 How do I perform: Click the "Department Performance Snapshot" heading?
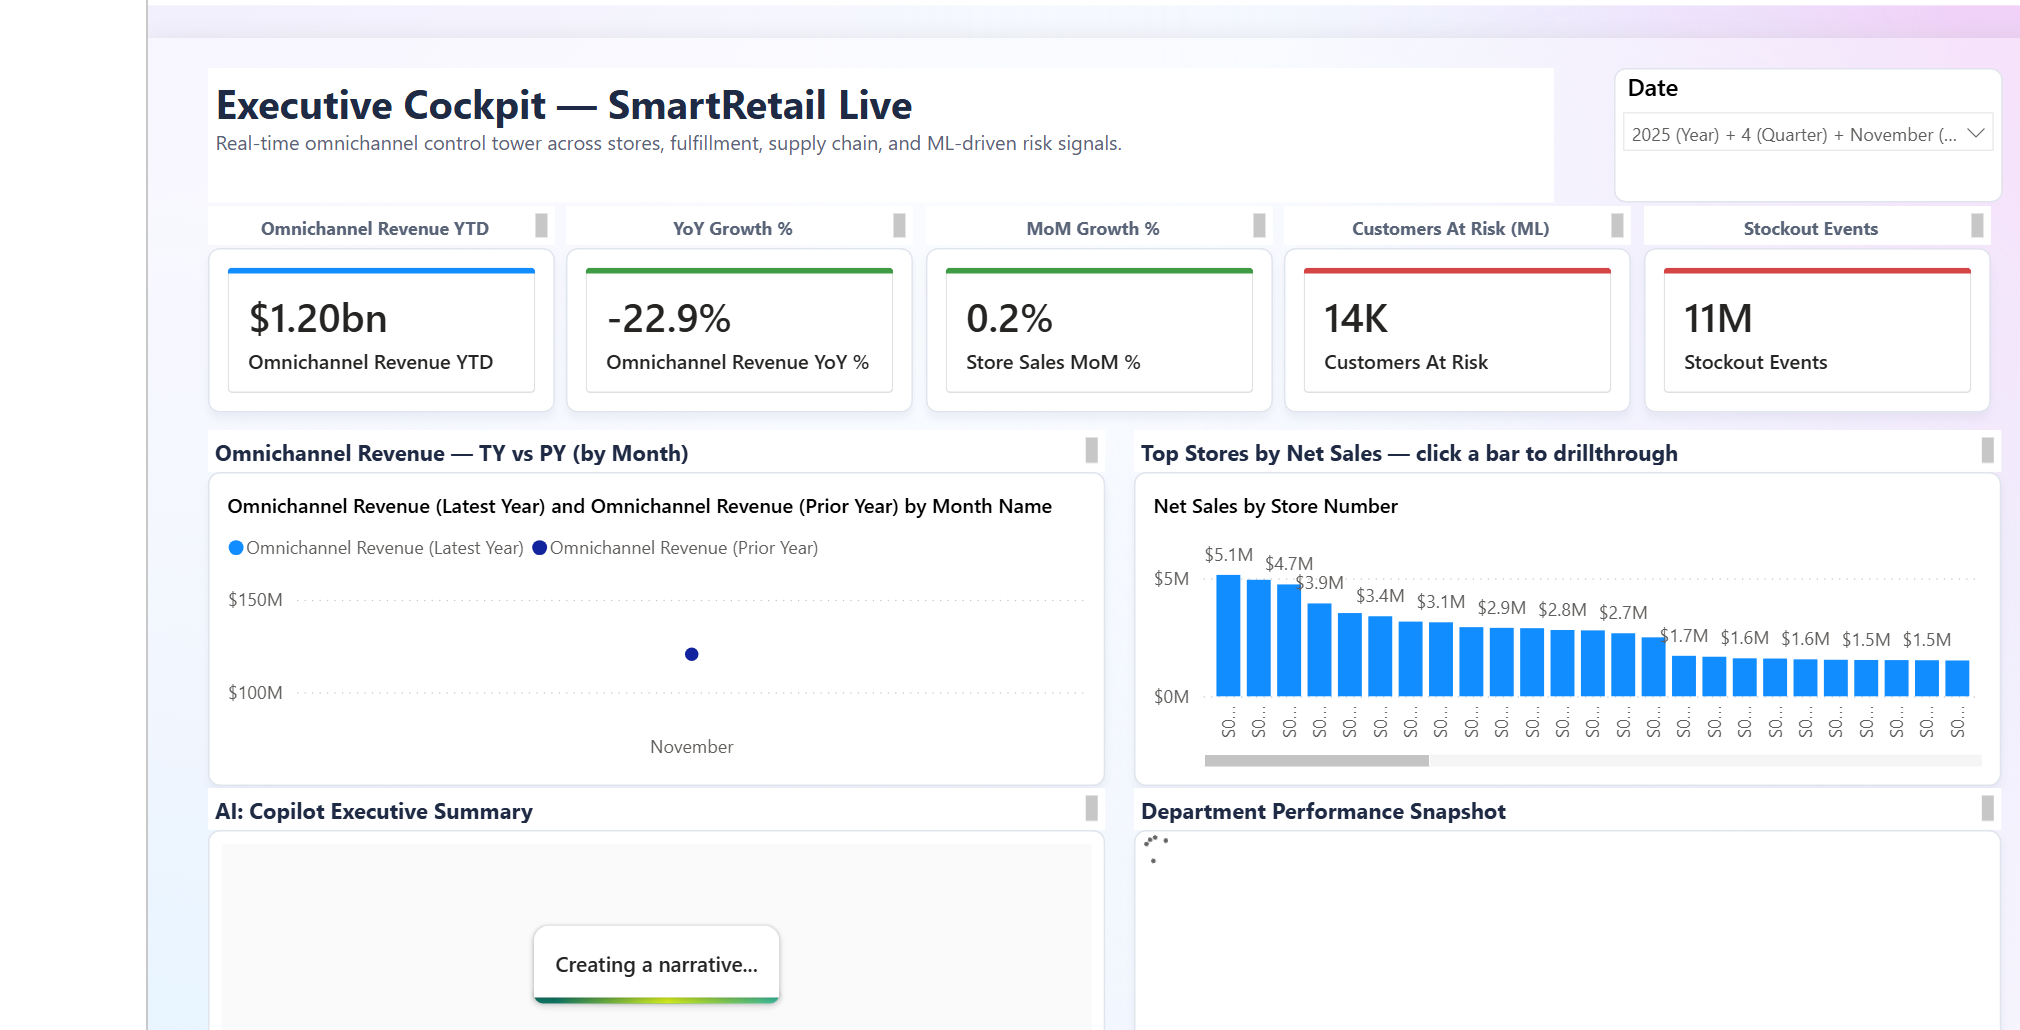[1323, 811]
